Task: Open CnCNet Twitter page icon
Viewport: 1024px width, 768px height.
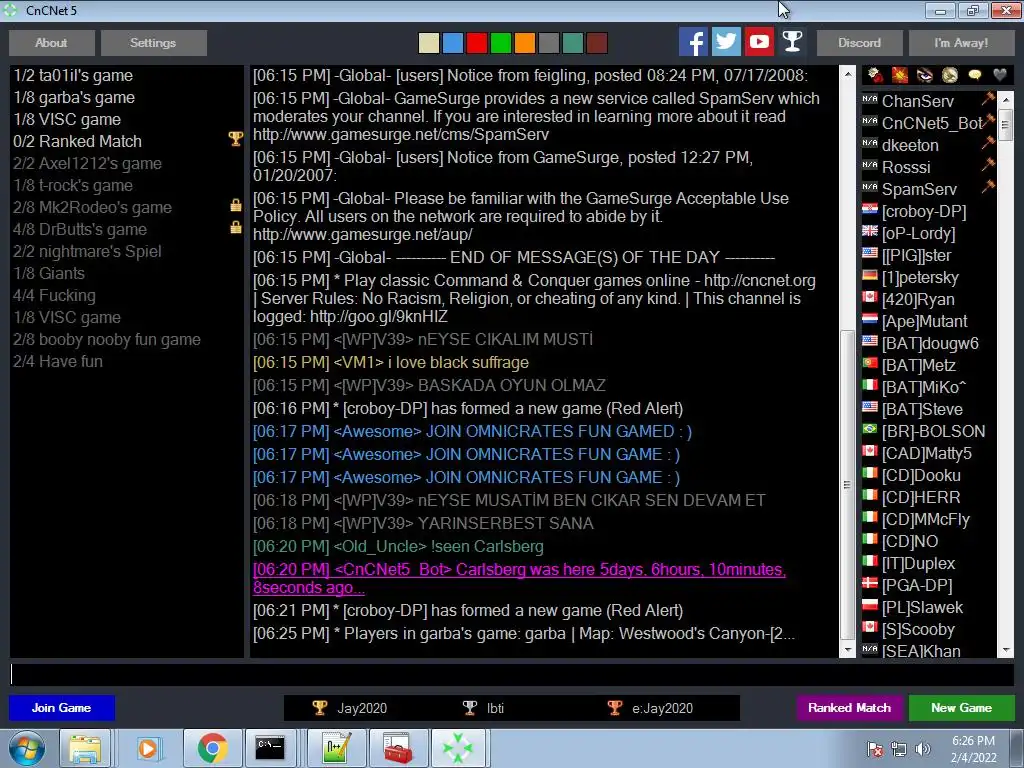Action: click(x=726, y=42)
